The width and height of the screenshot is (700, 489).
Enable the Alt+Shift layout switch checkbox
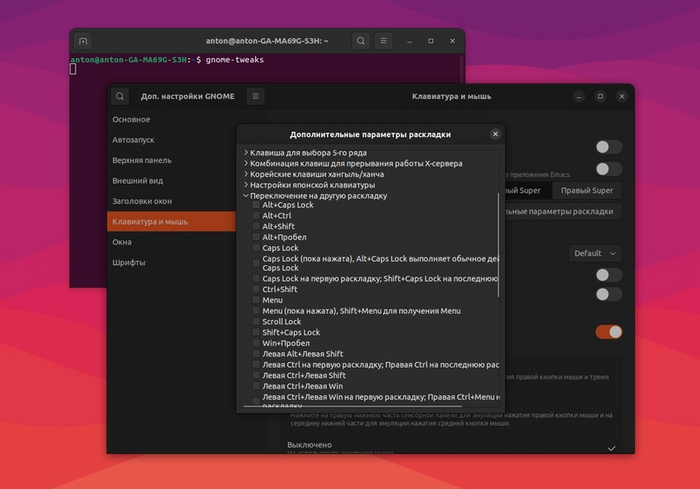point(256,226)
